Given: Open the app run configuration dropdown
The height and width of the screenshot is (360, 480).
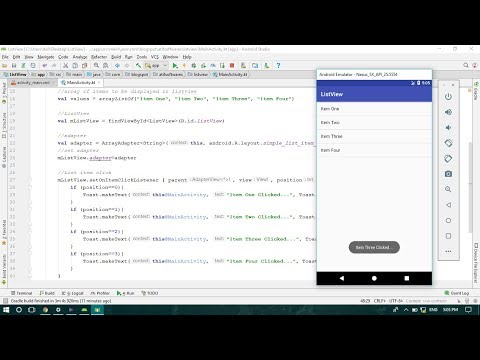Looking at the screenshot, I should coord(156,66).
